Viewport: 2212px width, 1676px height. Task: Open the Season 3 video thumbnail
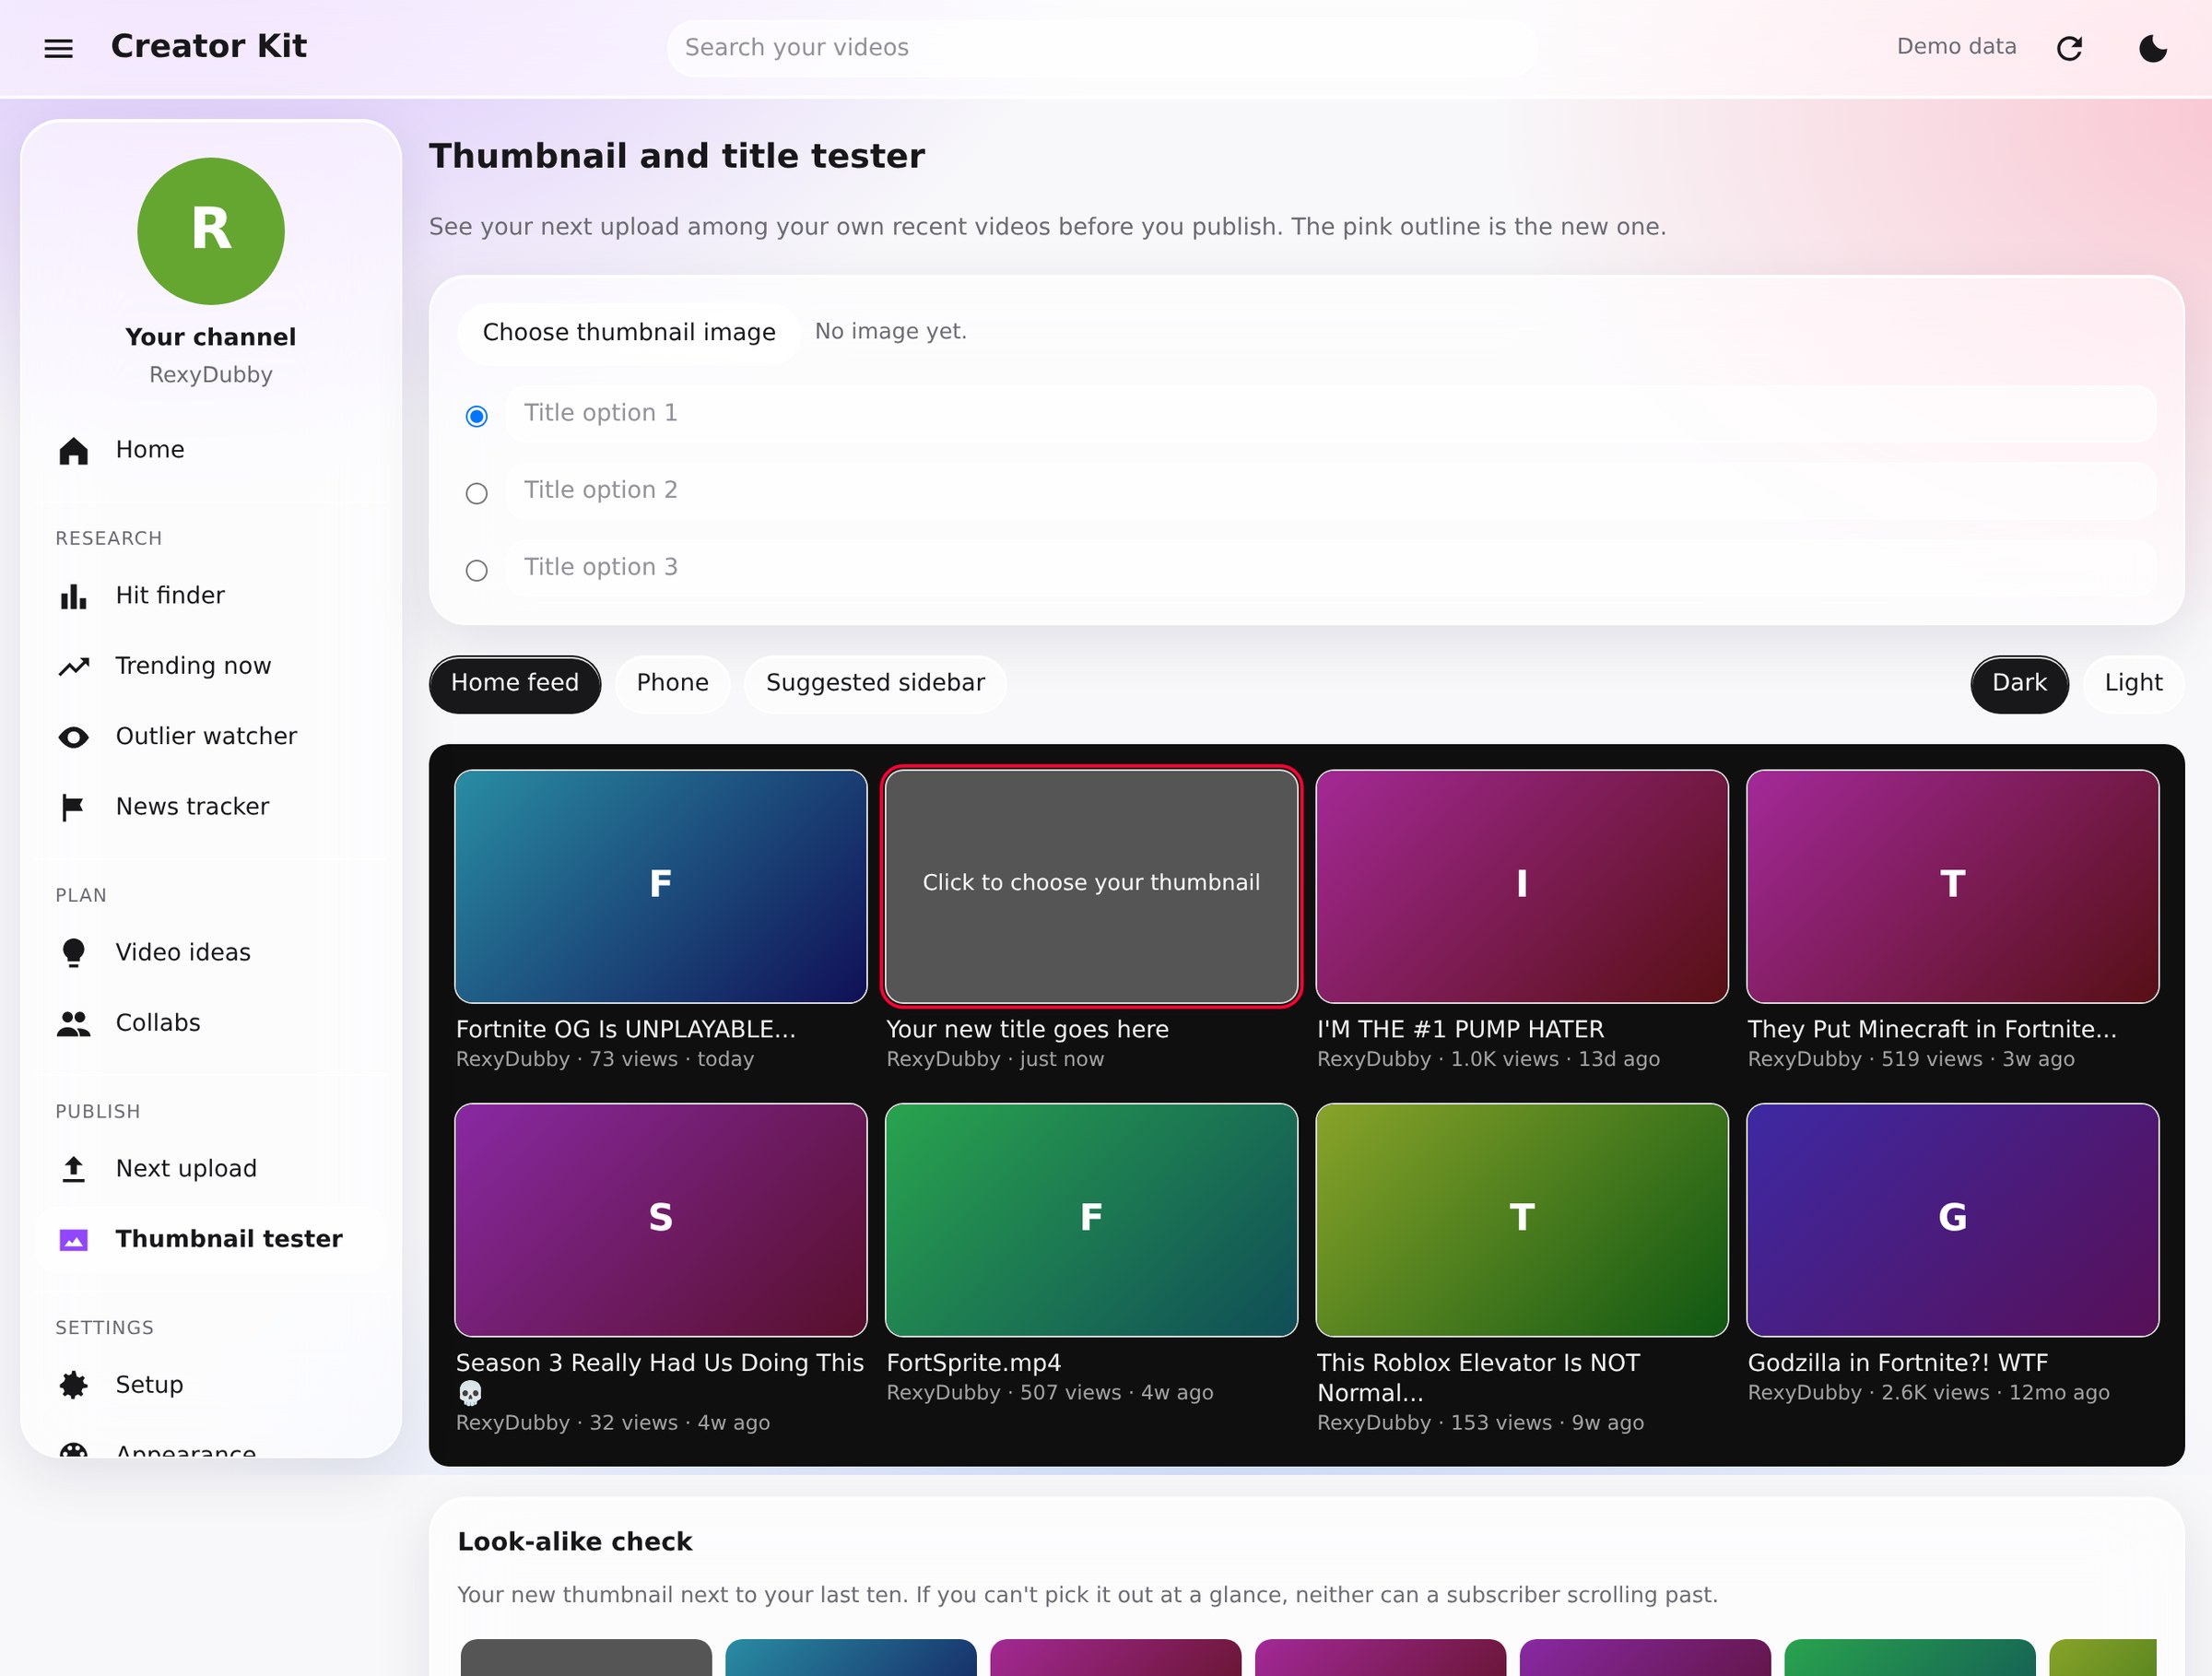pyautogui.click(x=661, y=1219)
